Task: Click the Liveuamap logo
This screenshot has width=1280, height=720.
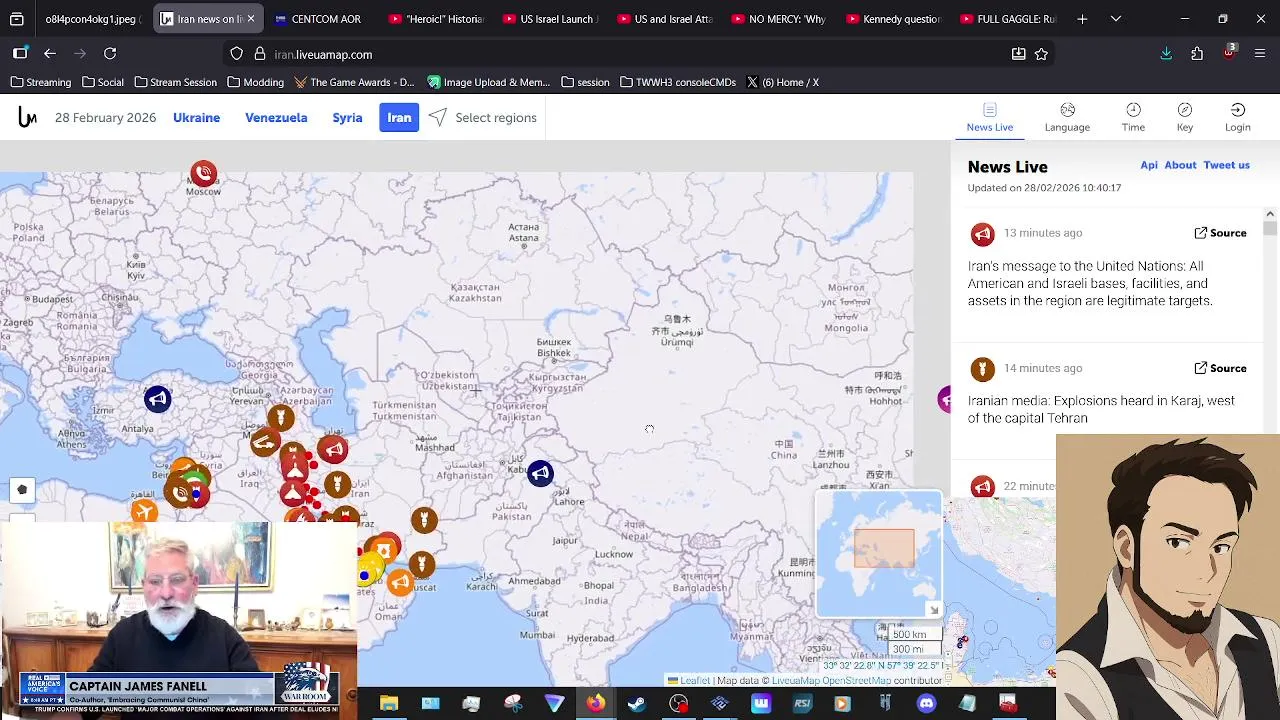Action: 27,118
